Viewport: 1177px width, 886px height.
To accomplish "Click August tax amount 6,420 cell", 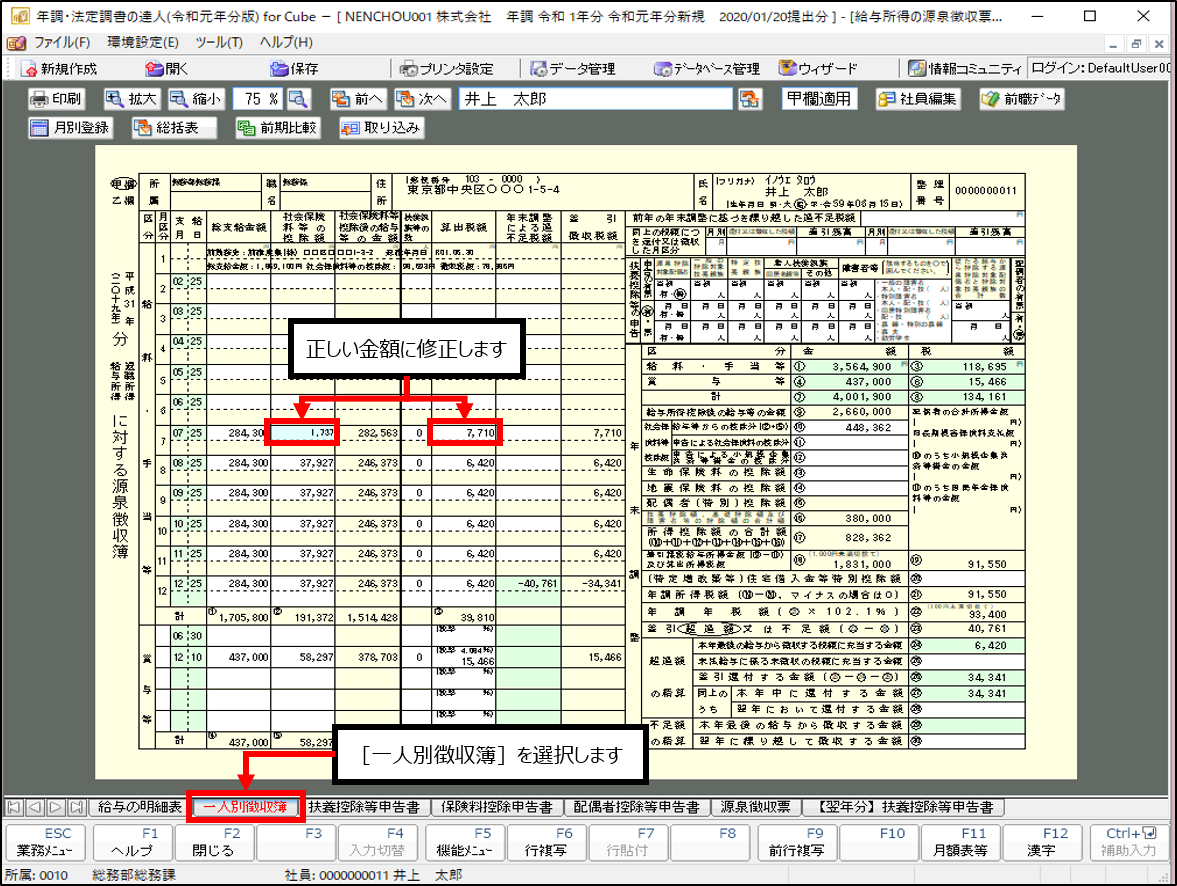I will pos(464,463).
